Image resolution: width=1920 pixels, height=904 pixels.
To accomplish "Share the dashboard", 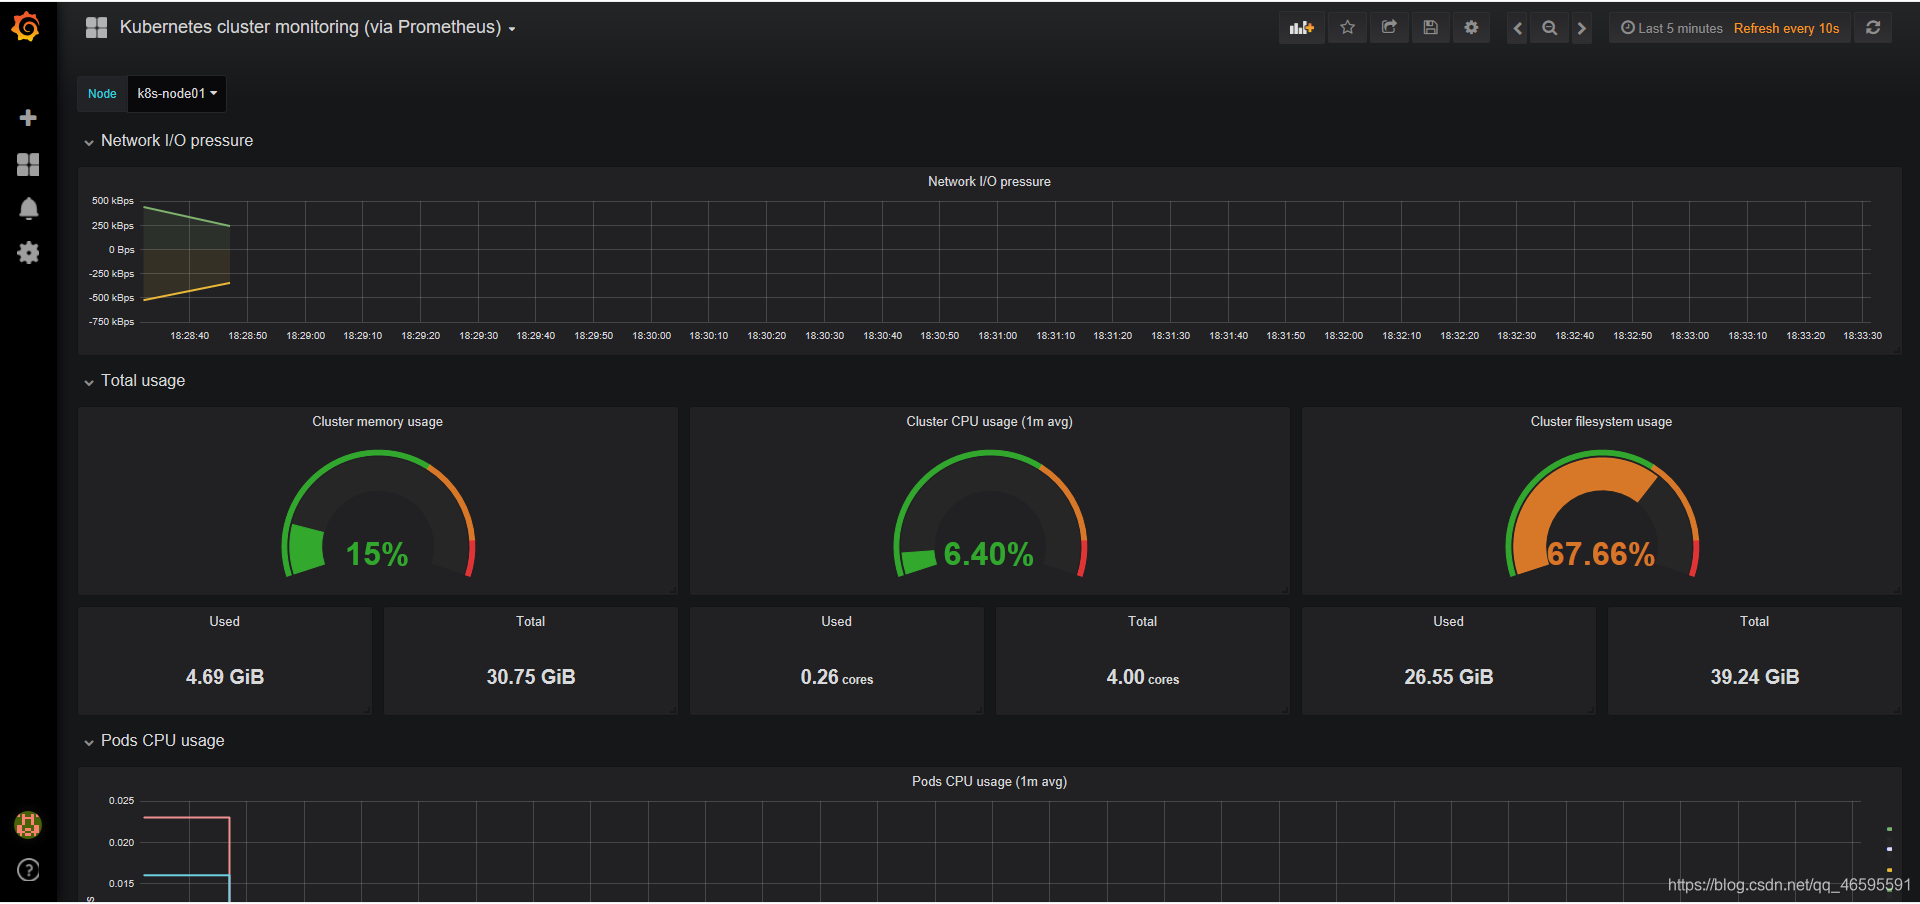I will (1389, 28).
